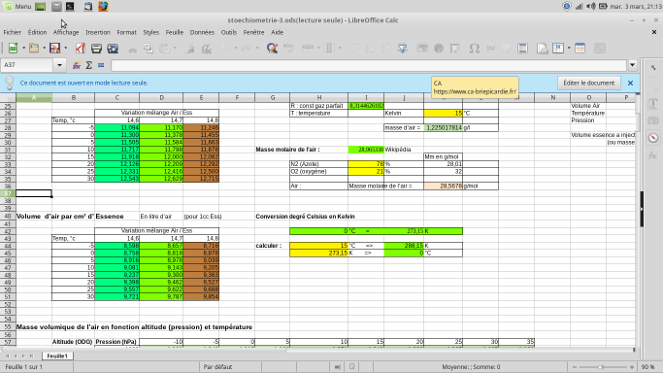Select row header 37
Viewport: 663px width, 373px height.
tap(8, 193)
